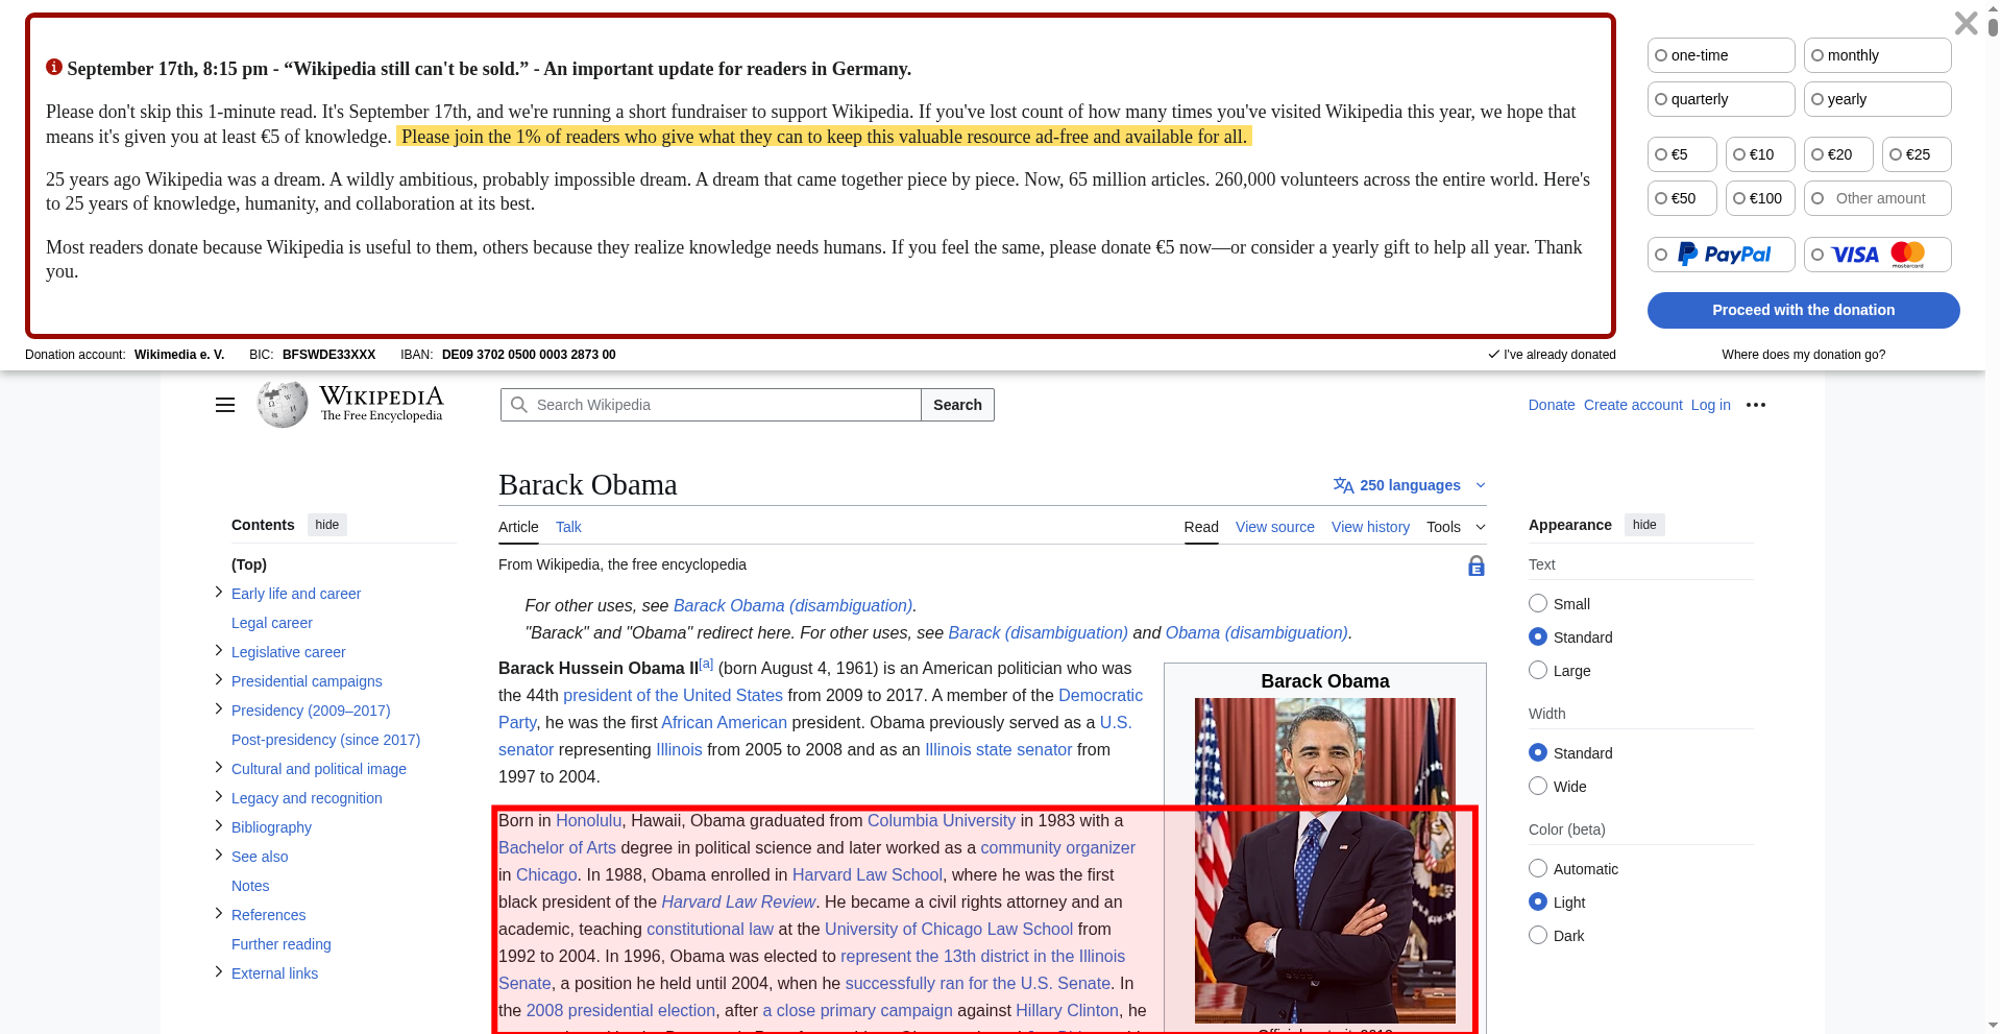Screen dimensions: 2000x1034
Task: Expand Cultural and political image chevron
Action: click(x=218, y=767)
